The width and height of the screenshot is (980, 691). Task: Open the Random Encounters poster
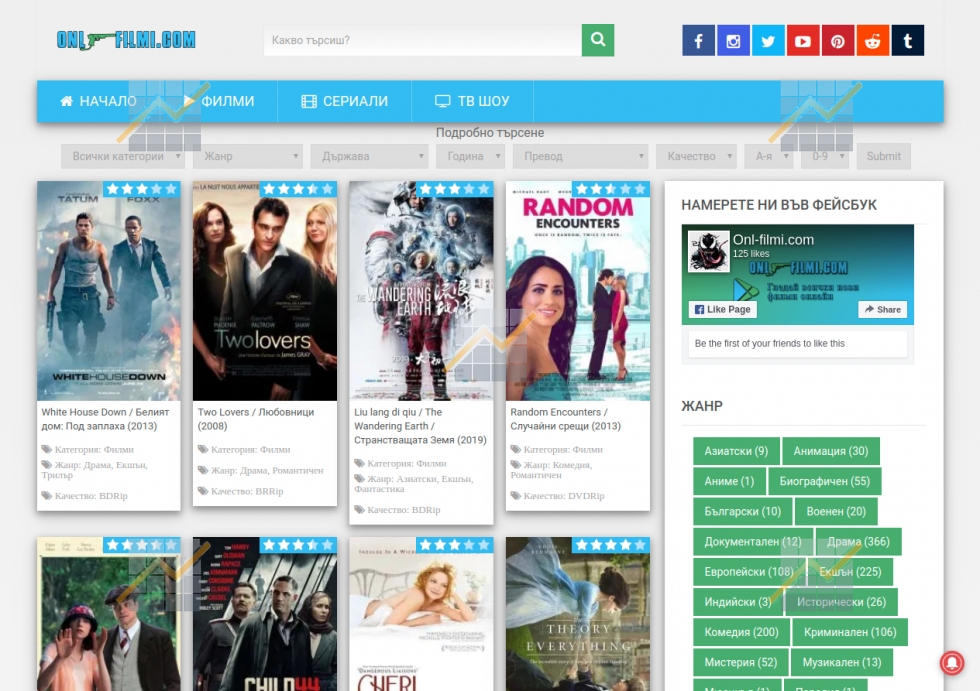pos(578,291)
